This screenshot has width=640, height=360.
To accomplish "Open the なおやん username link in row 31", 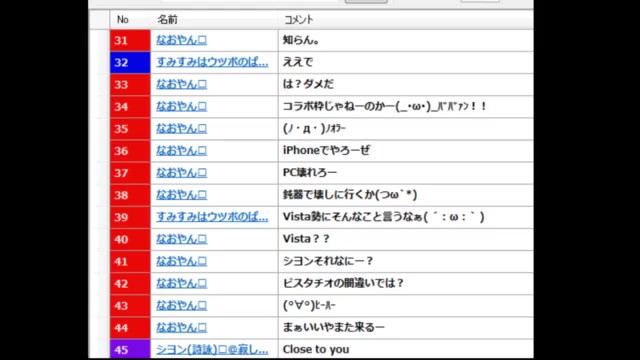I will click(181, 40).
